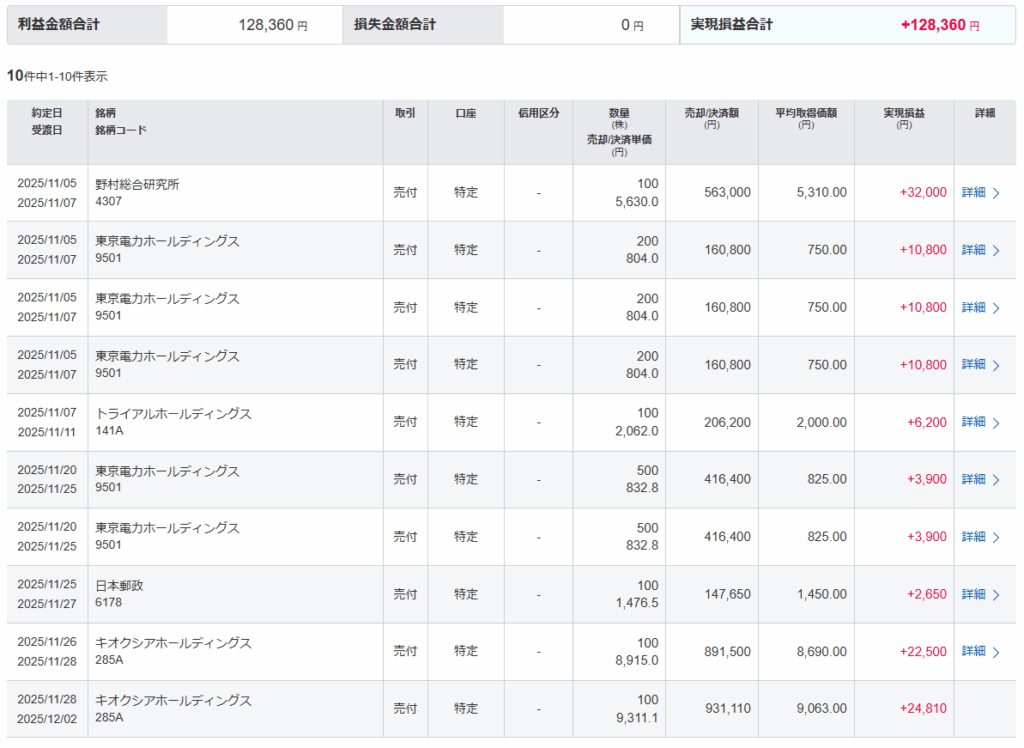Click the chevron arrow beside トライアルホールディングス 詳細
1024x748 pixels.
(x=996, y=423)
